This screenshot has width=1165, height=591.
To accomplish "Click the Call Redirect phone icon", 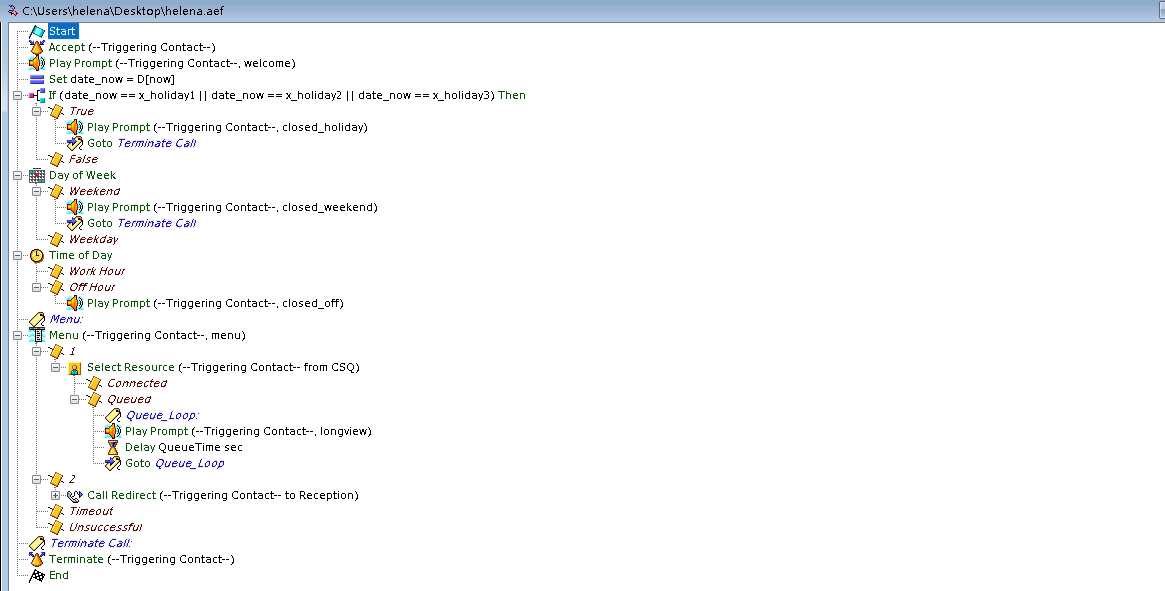I will pos(75,495).
